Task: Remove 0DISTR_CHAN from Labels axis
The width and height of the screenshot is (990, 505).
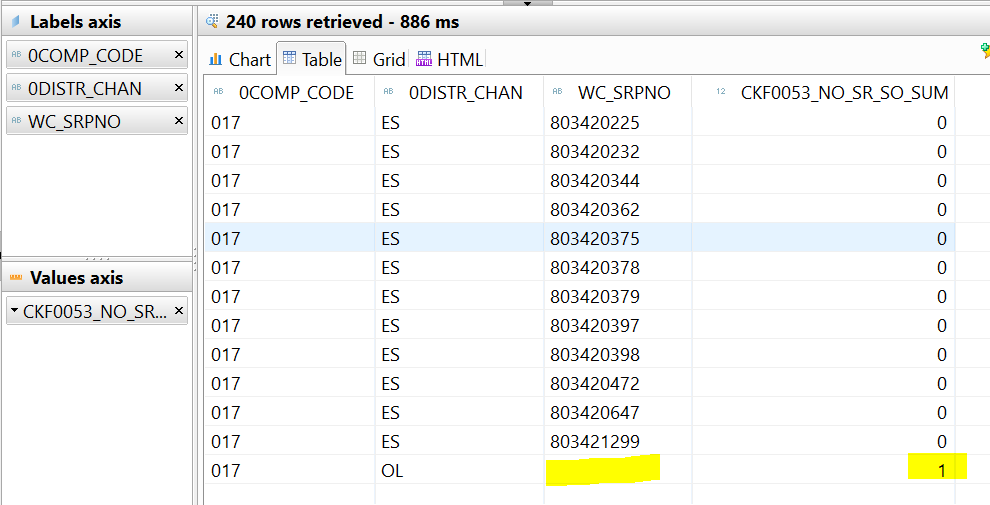Action: (x=179, y=89)
